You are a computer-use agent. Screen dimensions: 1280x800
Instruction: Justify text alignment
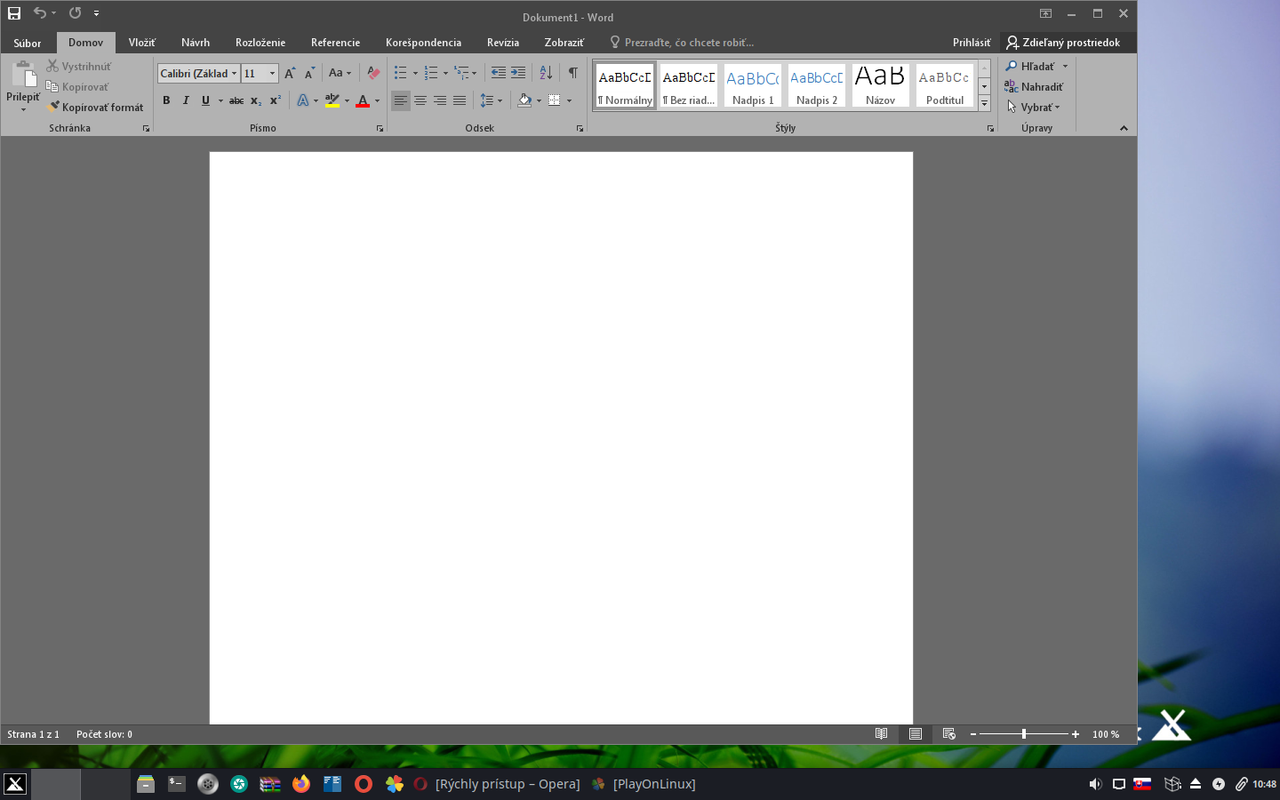point(460,100)
